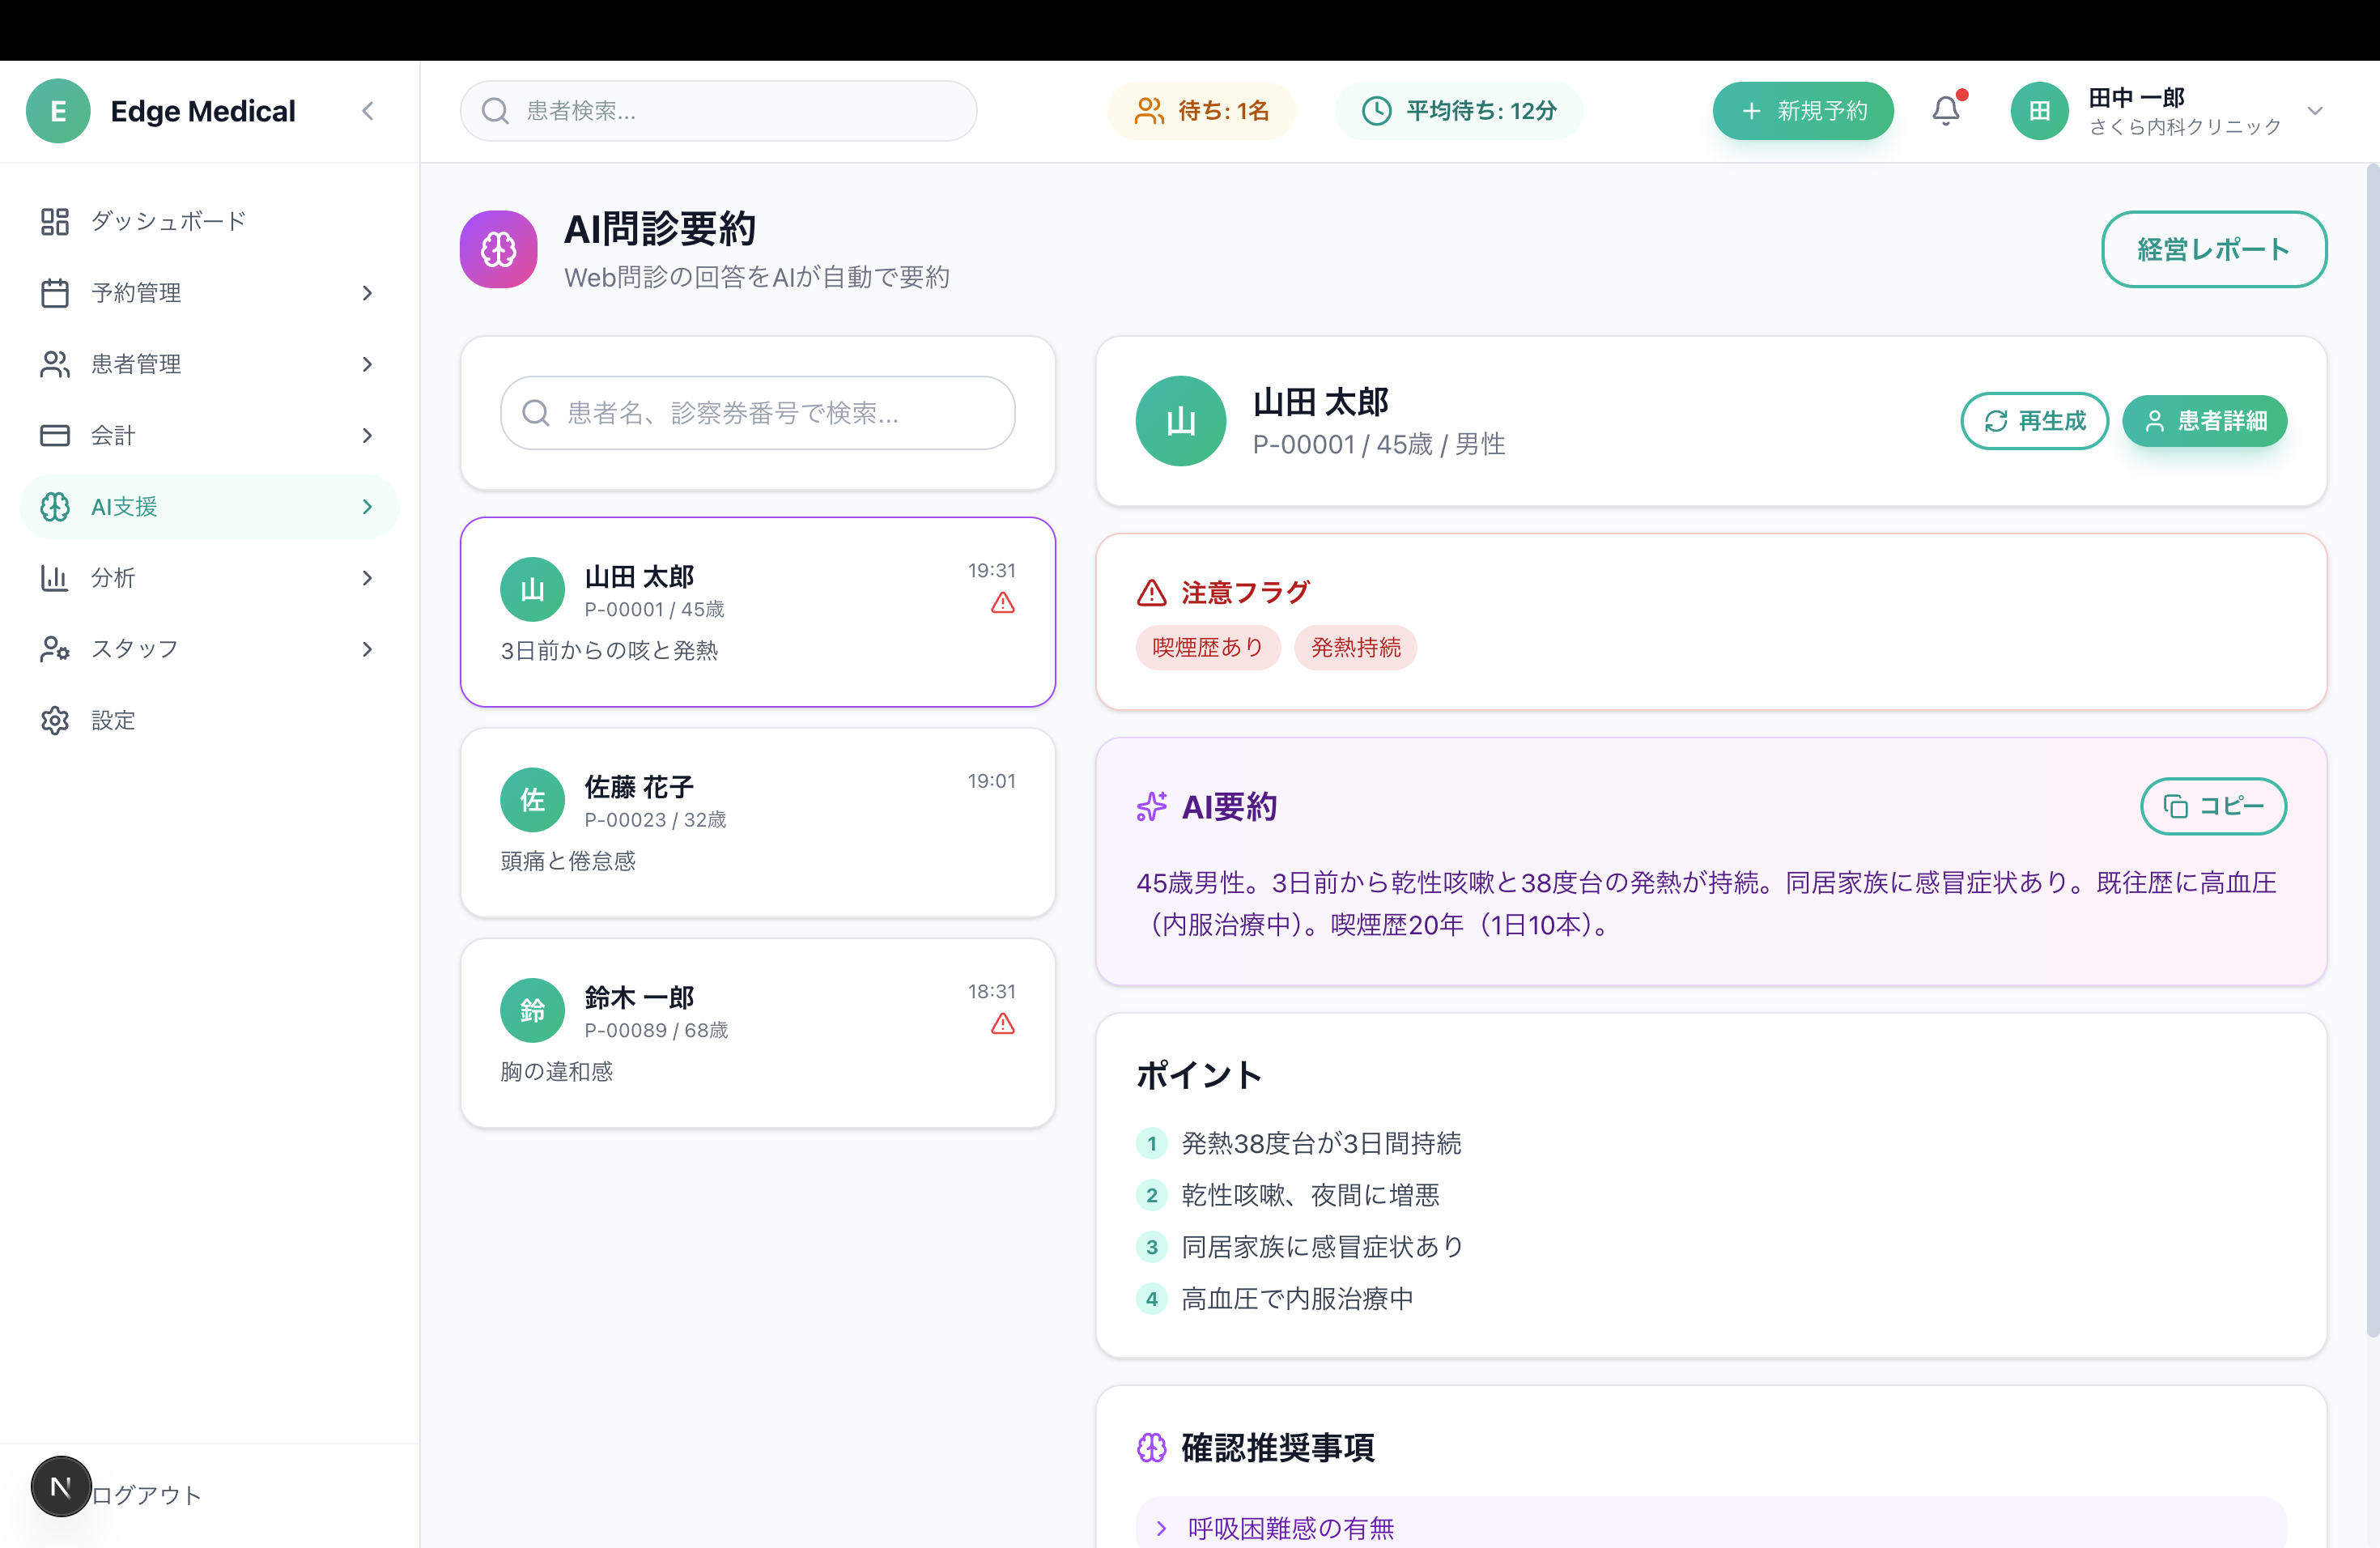
Task: Click the N avatar badge near ログアウト
Action: (x=61, y=1486)
